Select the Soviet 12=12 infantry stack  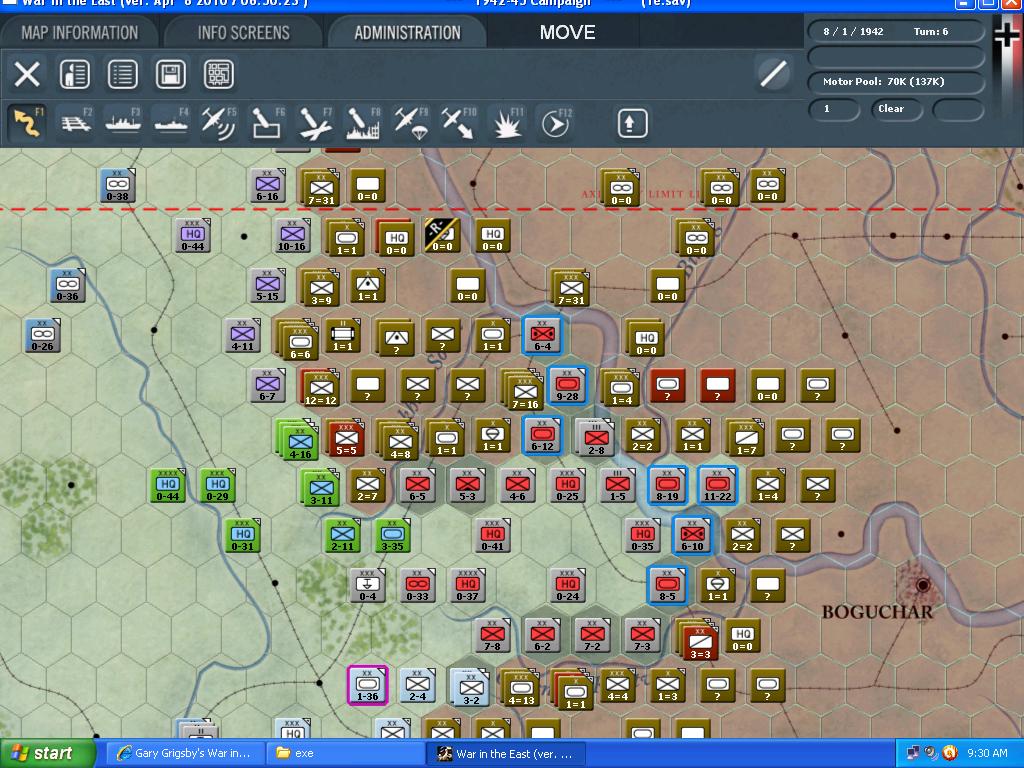(321, 388)
